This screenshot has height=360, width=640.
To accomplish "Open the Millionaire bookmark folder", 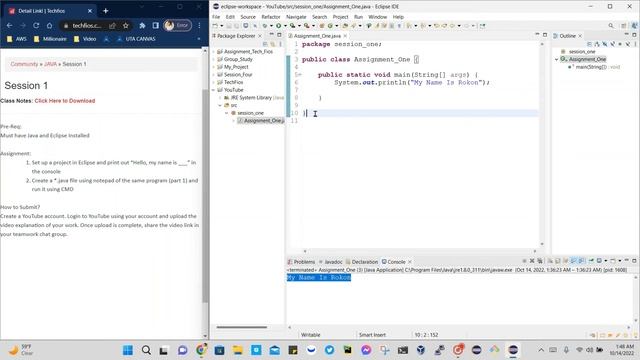I will click(x=50, y=39).
